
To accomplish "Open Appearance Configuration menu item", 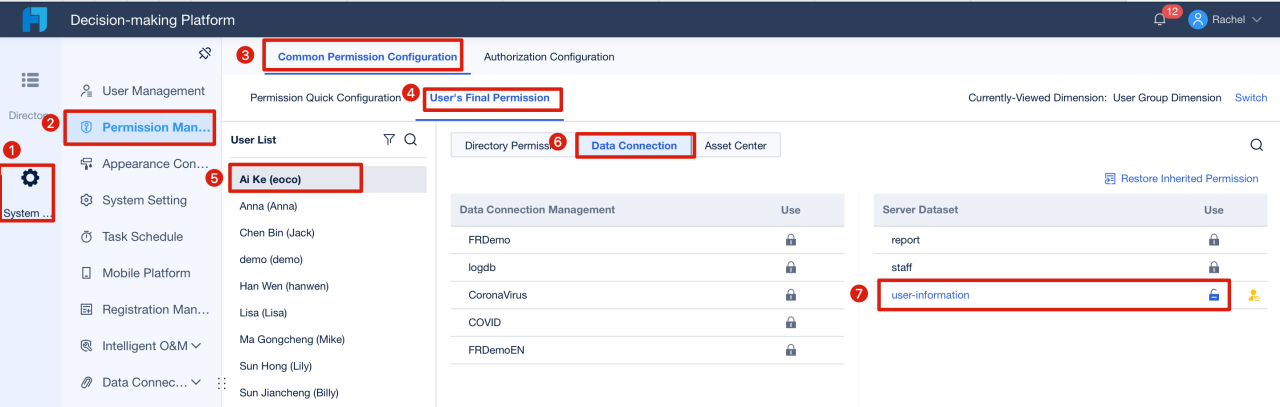I will [156, 164].
